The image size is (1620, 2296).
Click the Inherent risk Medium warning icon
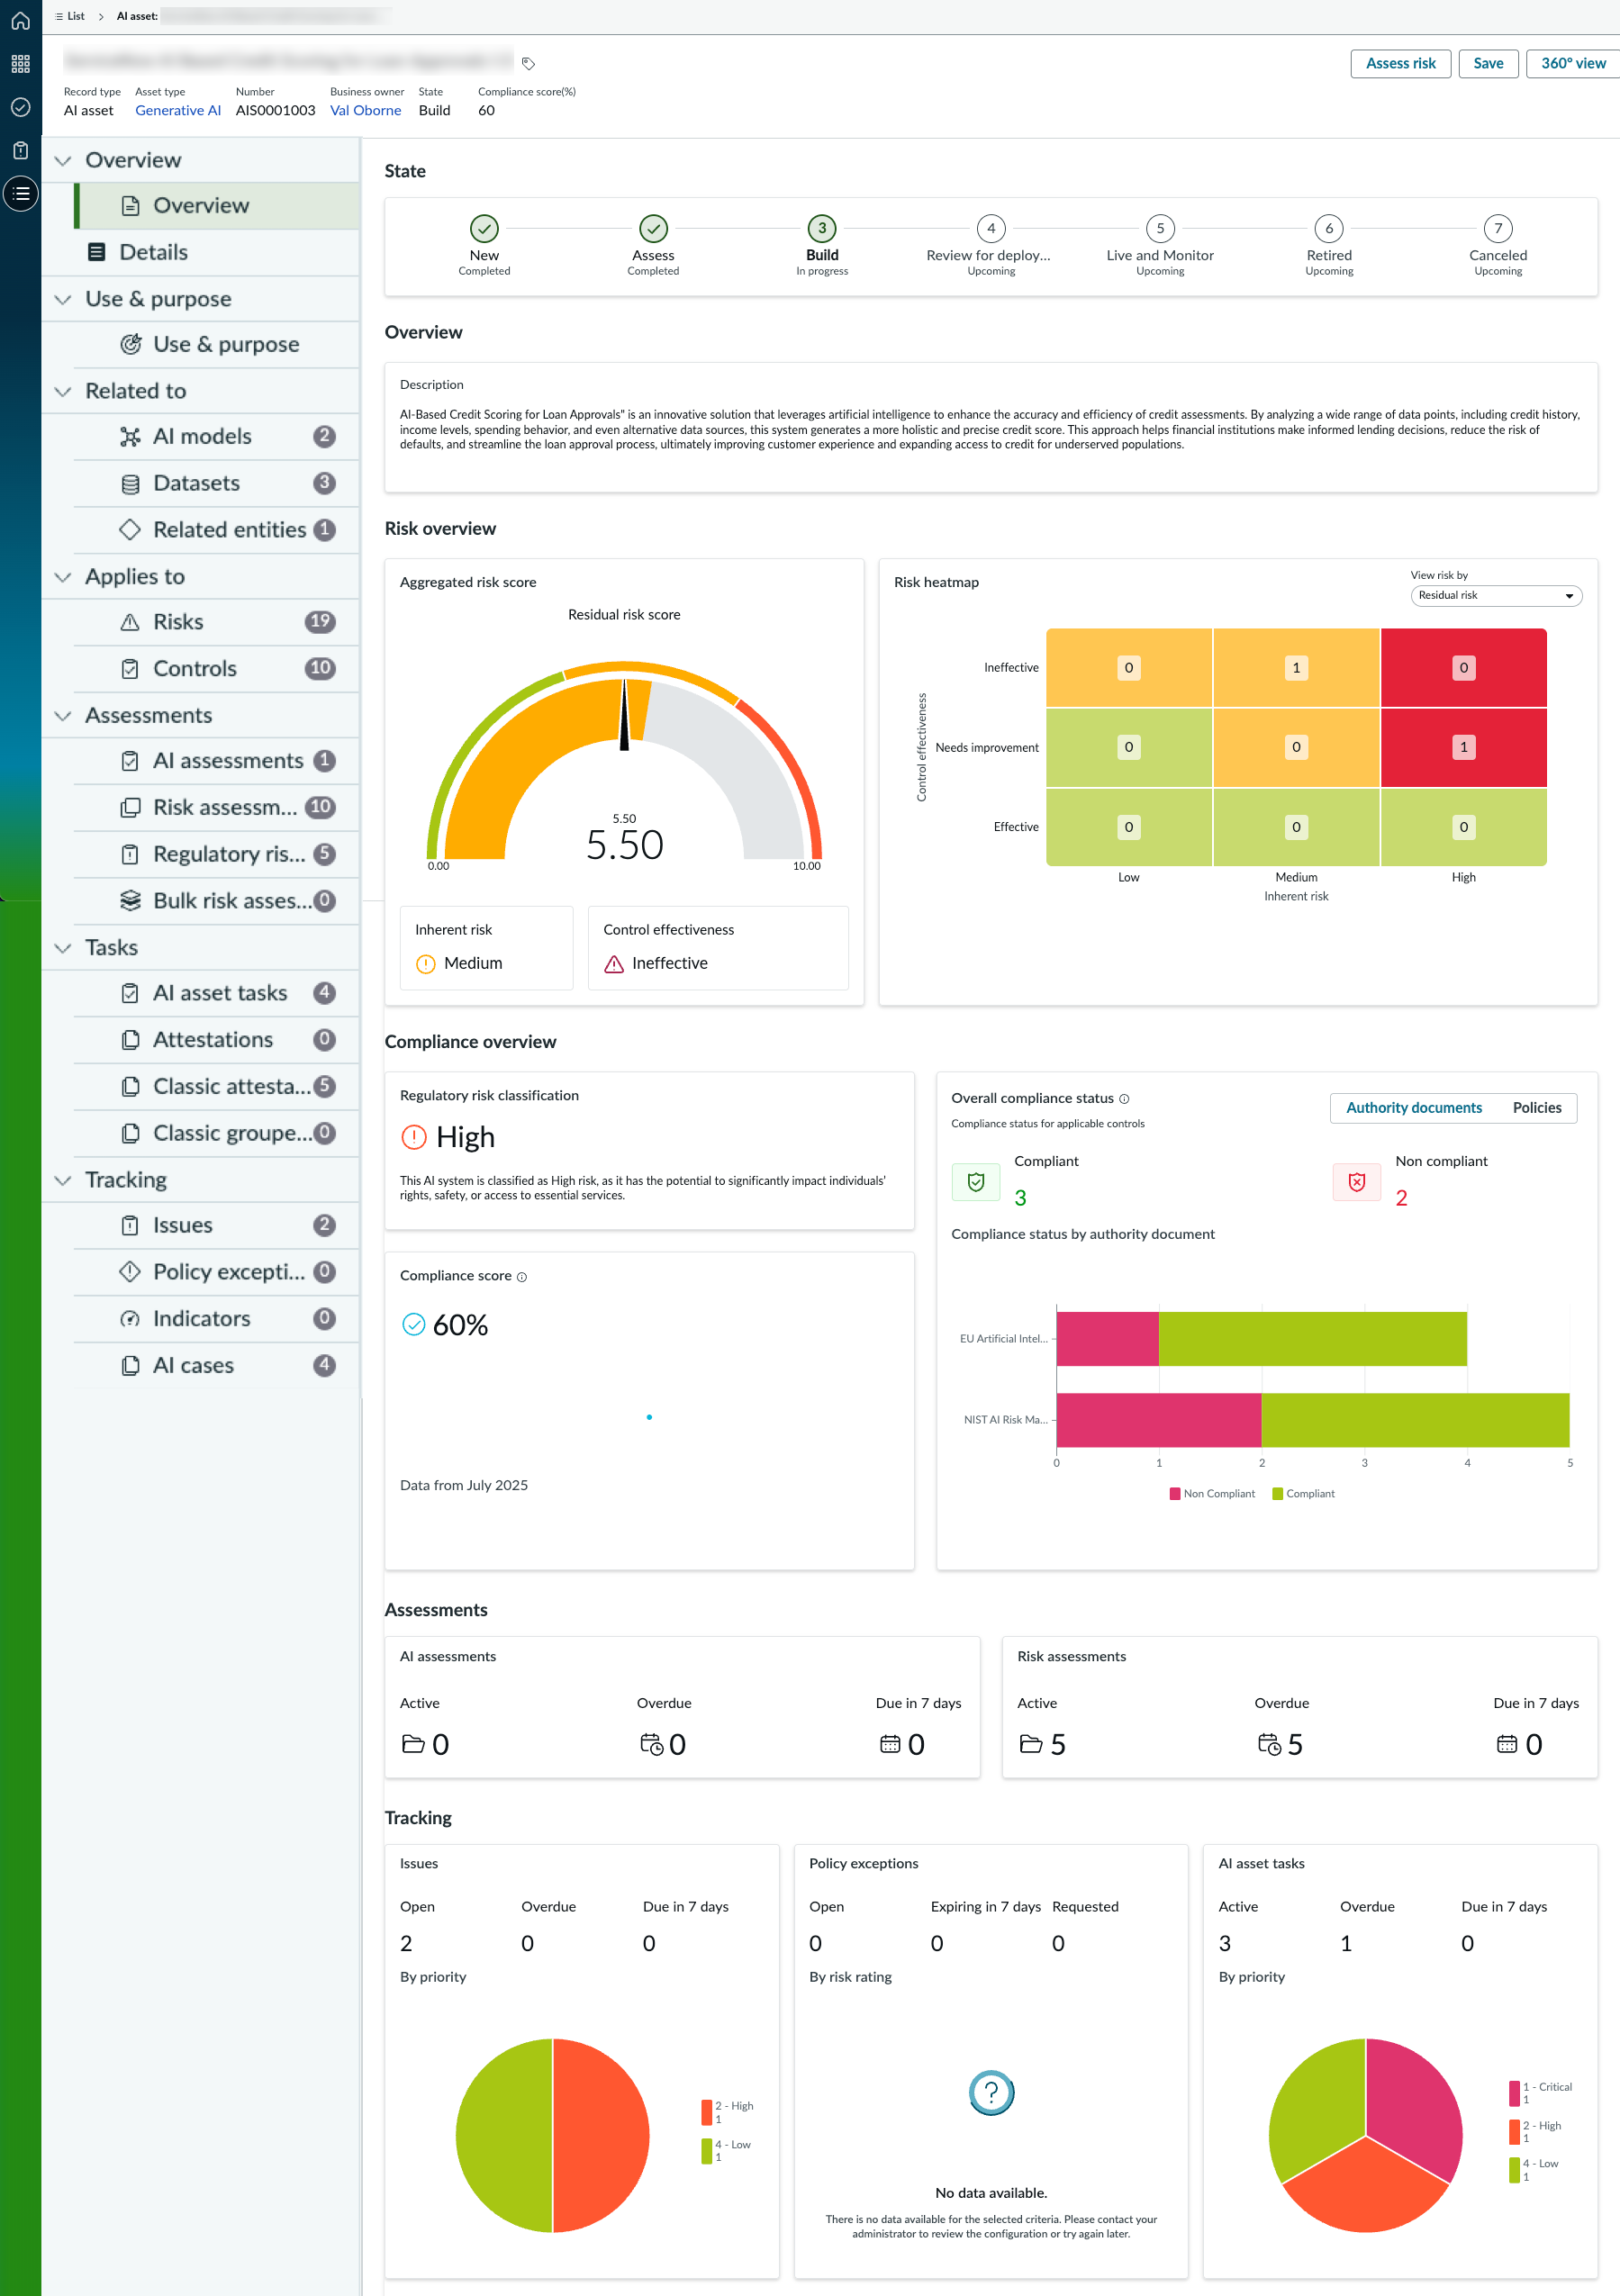426,963
